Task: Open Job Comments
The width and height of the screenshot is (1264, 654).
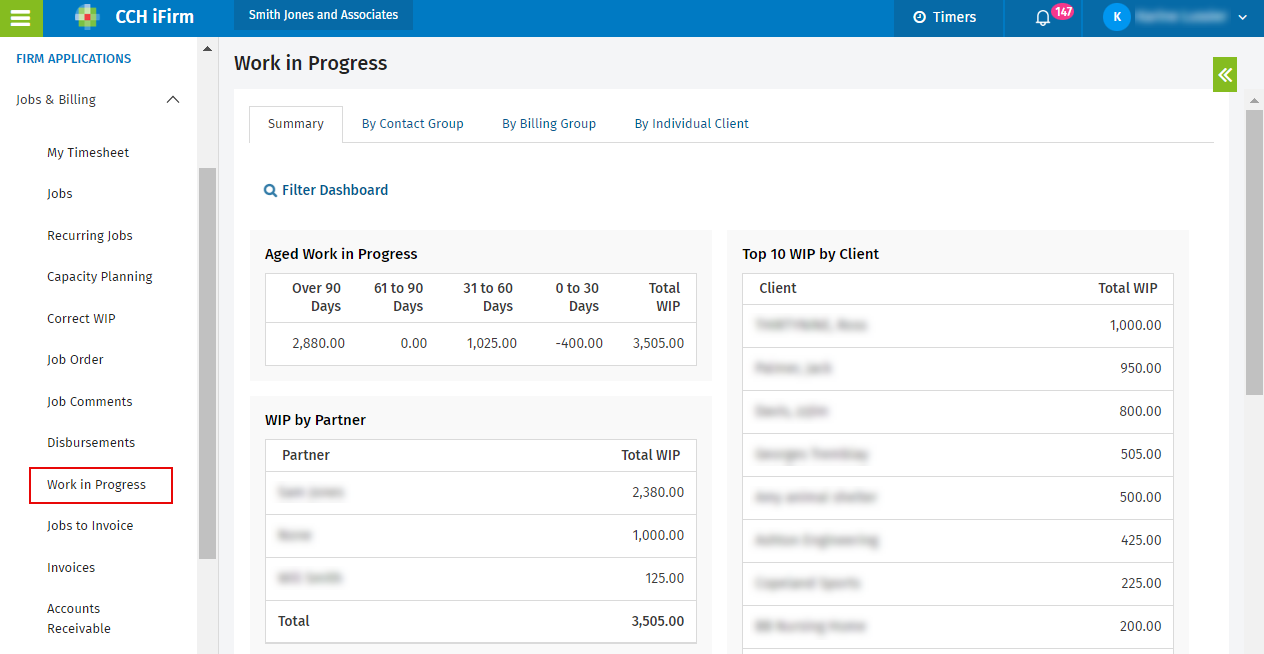Action: 90,402
